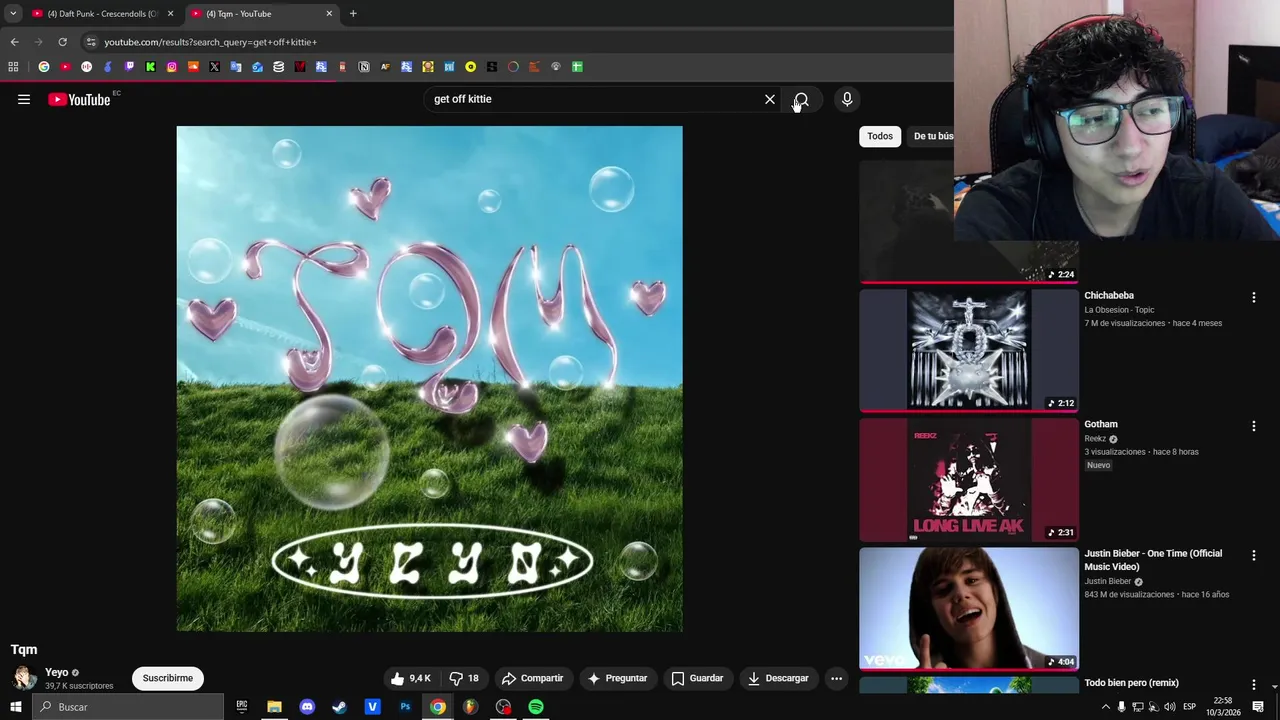This screenshot has width=1280, height=720.
Task: Click the address bar URL
Action: click(211, 42)
